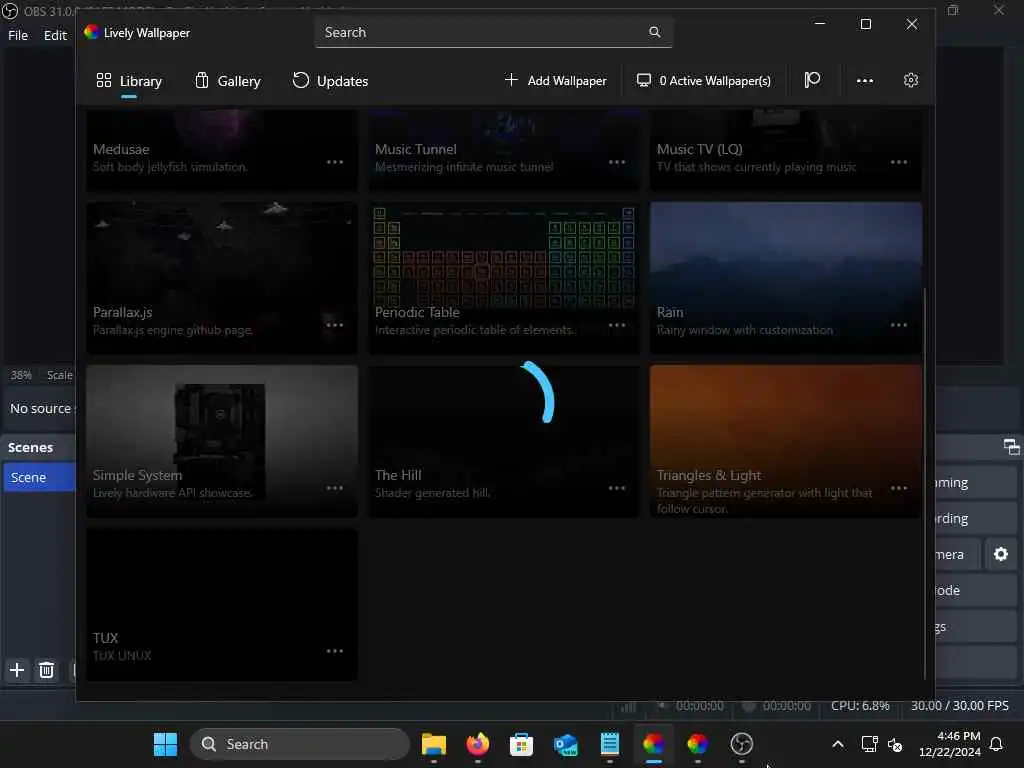Open Lively Wallpaper settings gear
This screenshot has width=1024, height=768.
(911, 80)
